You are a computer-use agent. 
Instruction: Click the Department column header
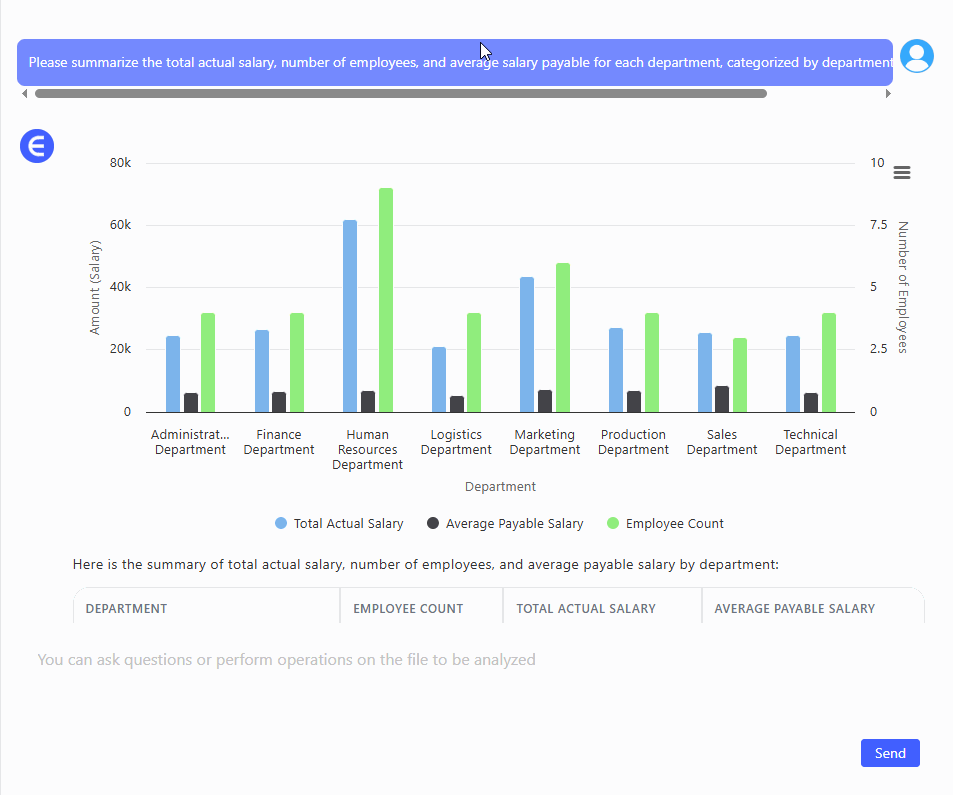point(127,608)
